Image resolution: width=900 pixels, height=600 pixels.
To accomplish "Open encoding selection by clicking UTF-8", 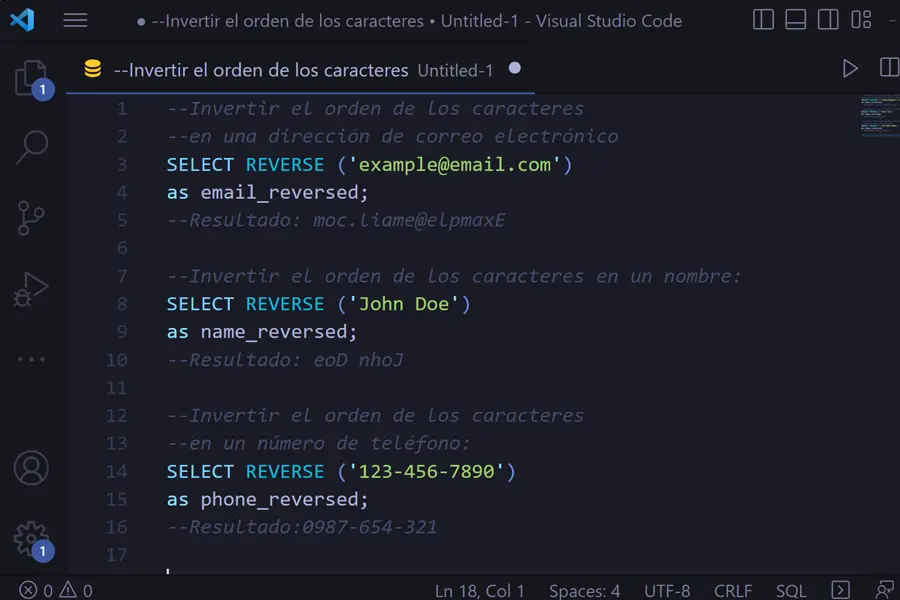I will click(667, 590).
